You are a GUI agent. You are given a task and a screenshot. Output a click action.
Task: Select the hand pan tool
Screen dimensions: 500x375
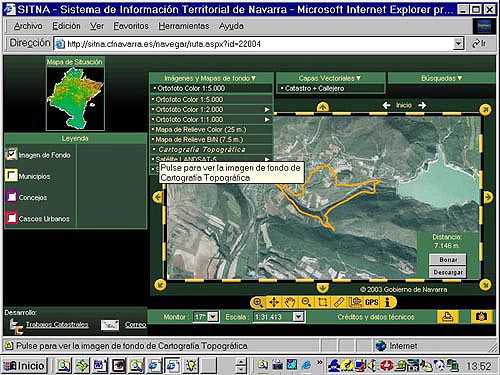pyautogui.click(x=290, y=302)
